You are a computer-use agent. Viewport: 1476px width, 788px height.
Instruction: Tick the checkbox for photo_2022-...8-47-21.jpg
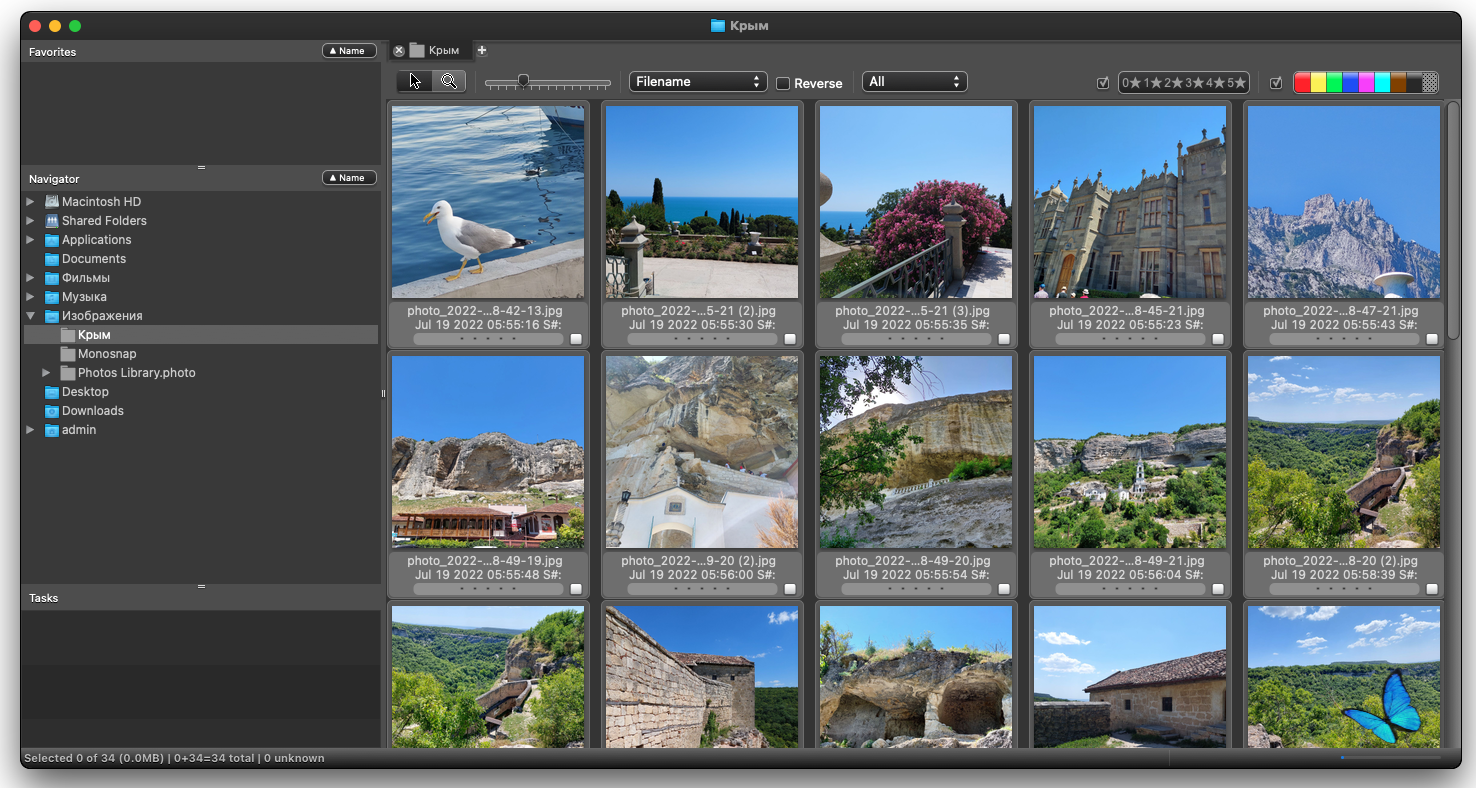(x=1432, y=339)
